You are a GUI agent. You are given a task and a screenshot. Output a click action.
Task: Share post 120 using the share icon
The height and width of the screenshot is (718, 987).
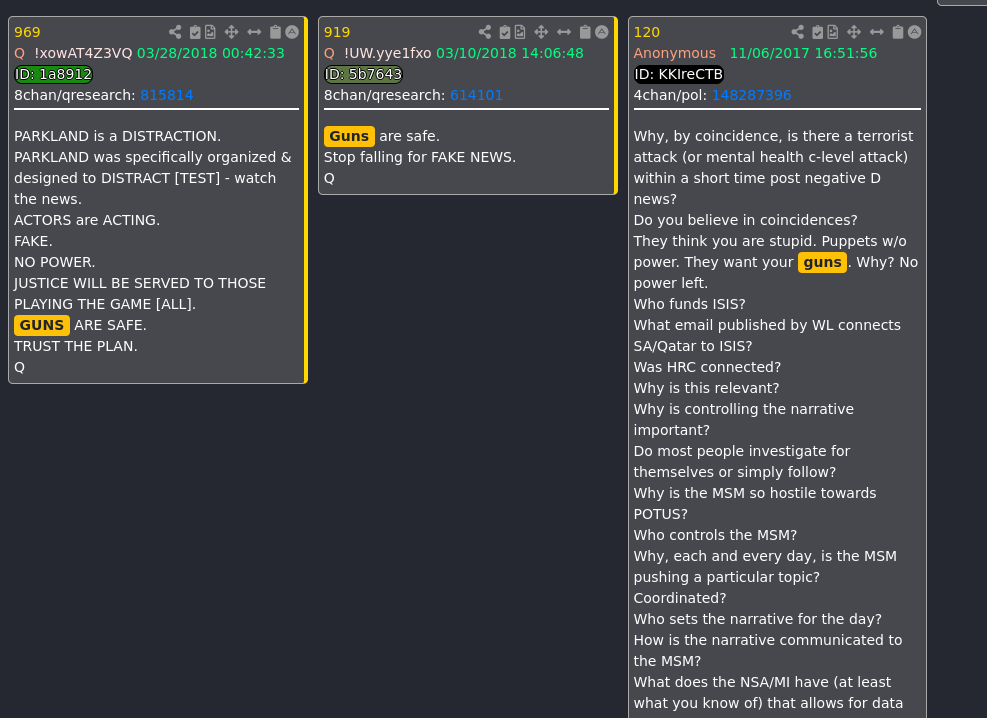coord(798,32)
